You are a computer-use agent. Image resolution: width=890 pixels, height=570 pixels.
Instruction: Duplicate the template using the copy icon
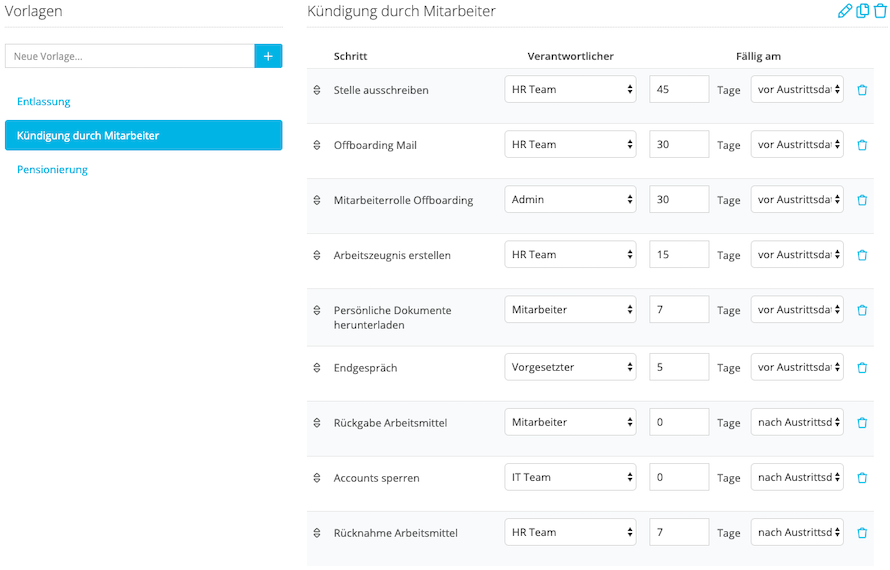(x=862, y=11)
